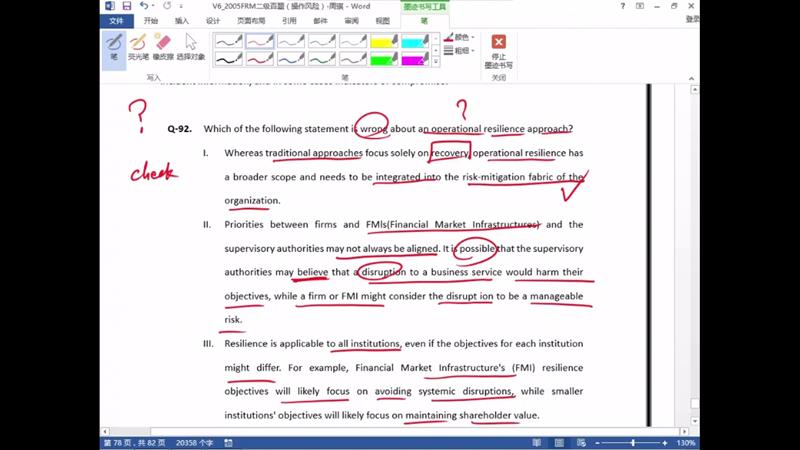Click the Redo/Repeat icon

[167, 6]
